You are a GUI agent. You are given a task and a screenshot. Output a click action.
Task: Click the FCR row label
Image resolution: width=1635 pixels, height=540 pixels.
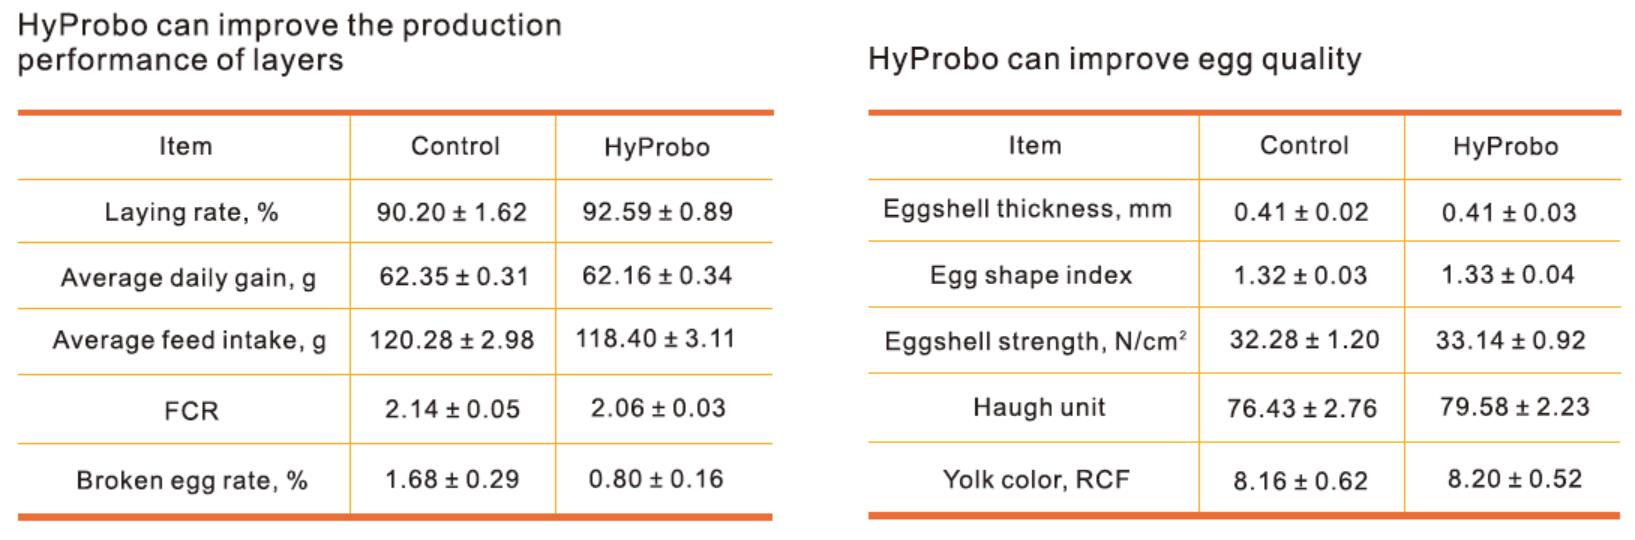click(191, 410)
